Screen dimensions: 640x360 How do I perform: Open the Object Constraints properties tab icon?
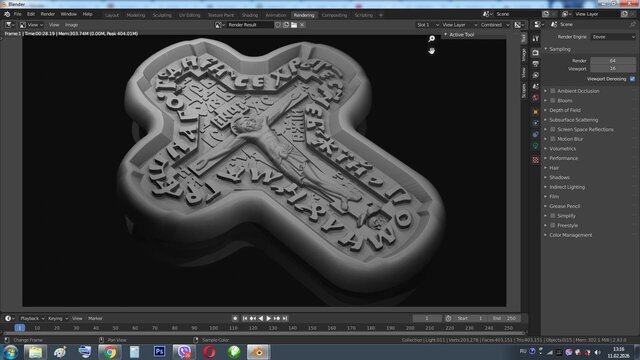point(536,134)
